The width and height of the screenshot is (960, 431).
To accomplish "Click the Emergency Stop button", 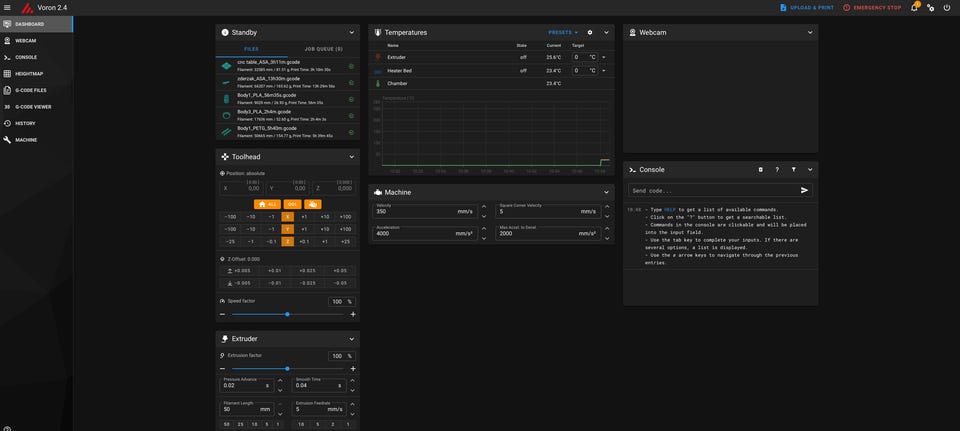I will point(872,8).
